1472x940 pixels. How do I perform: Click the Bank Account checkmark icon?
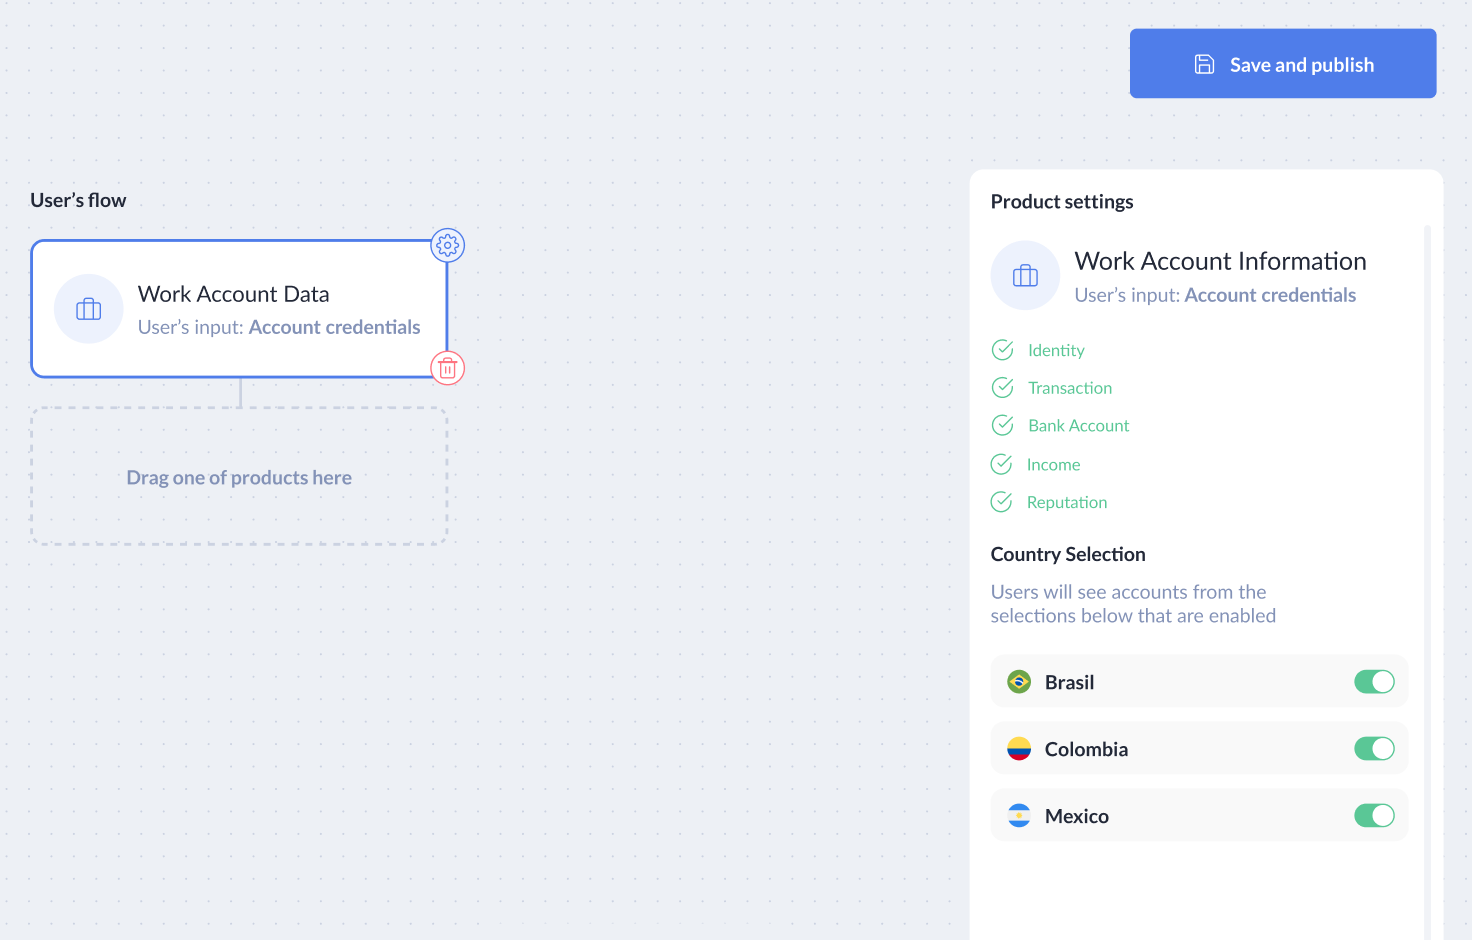pyautogui.click(x=1002, y=425)
